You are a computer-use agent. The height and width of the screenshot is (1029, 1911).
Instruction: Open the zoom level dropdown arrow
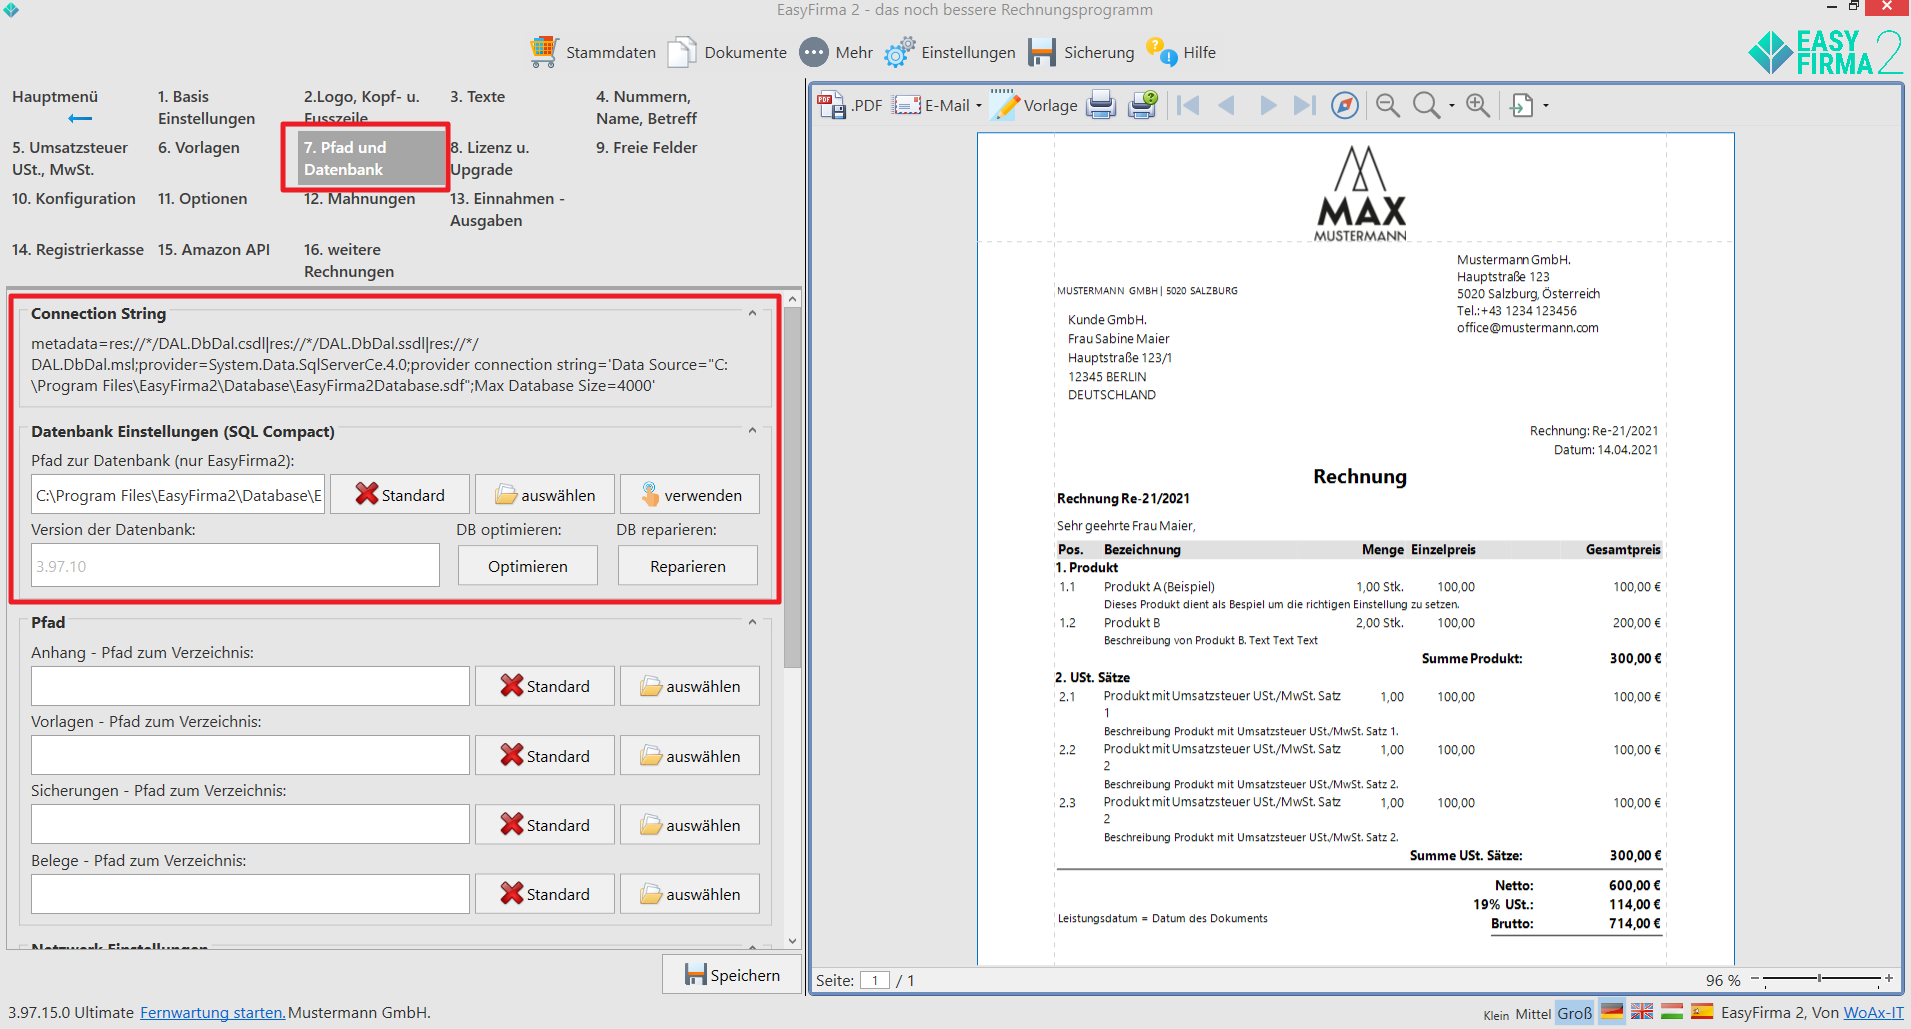click(x=1452, y=105)
